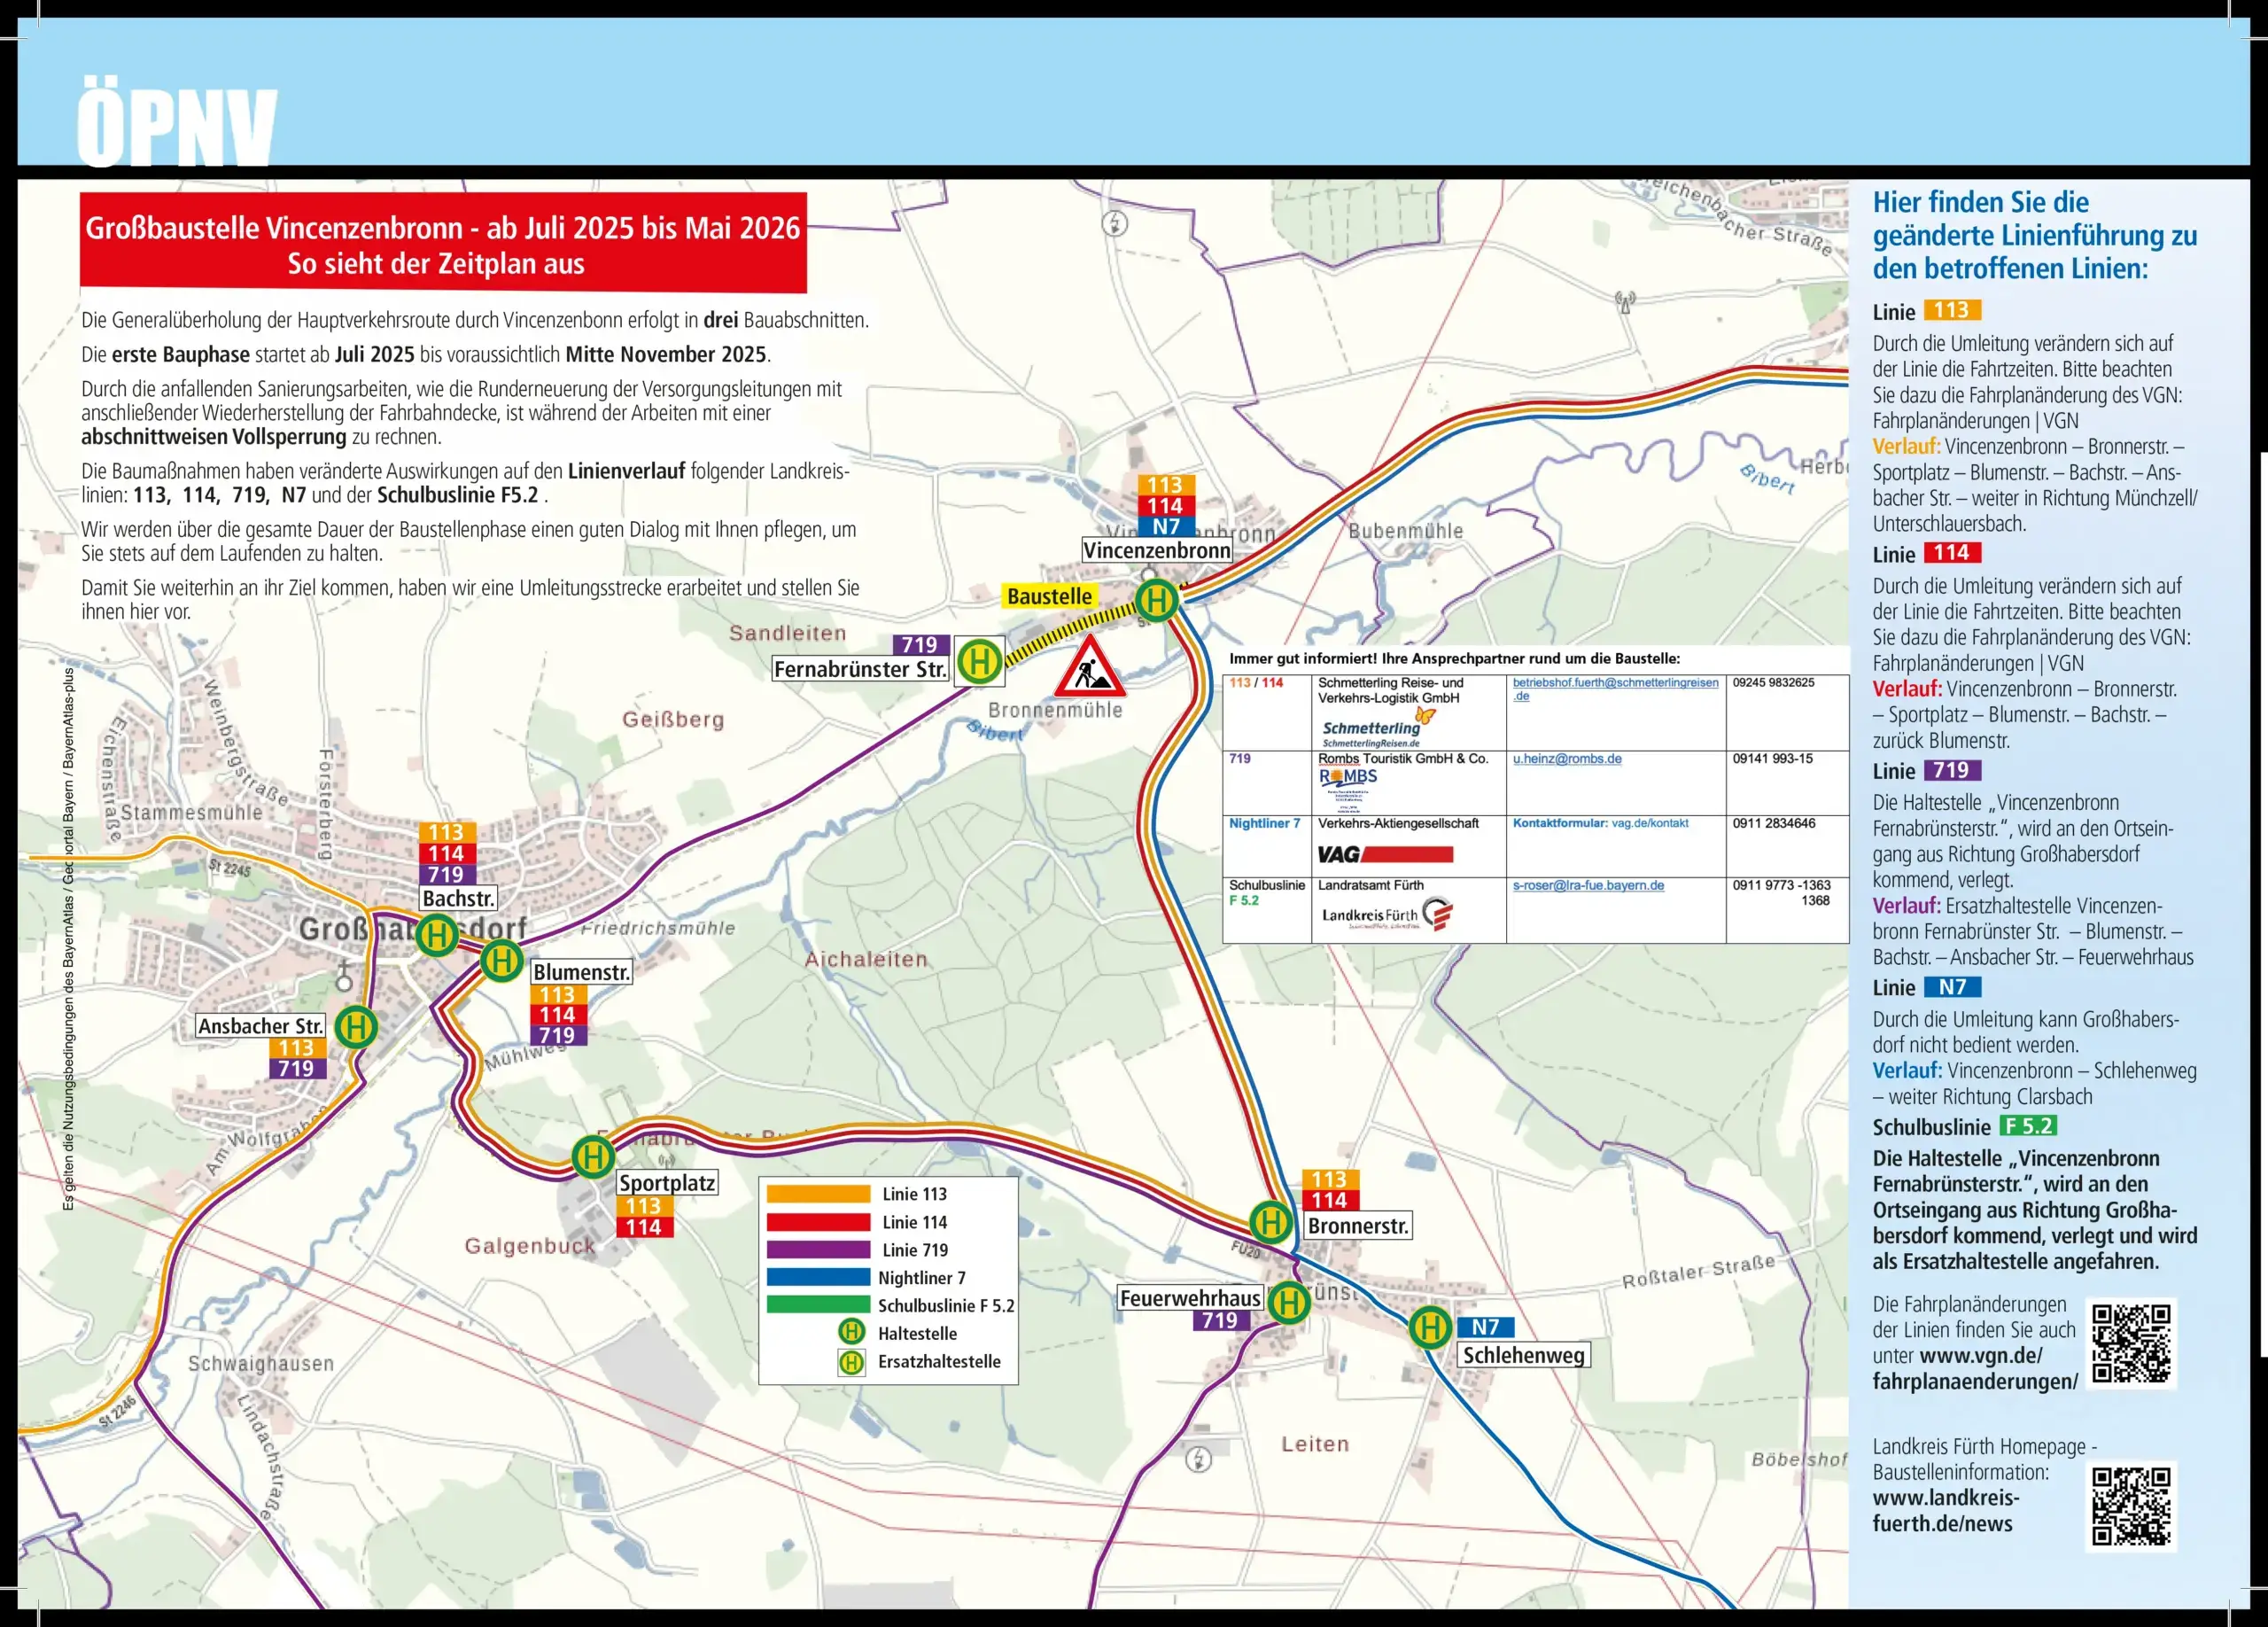2268x1627 pixels.
Task: Click the 719 badge next to Fernabrünster Str.
Action: 920,645
